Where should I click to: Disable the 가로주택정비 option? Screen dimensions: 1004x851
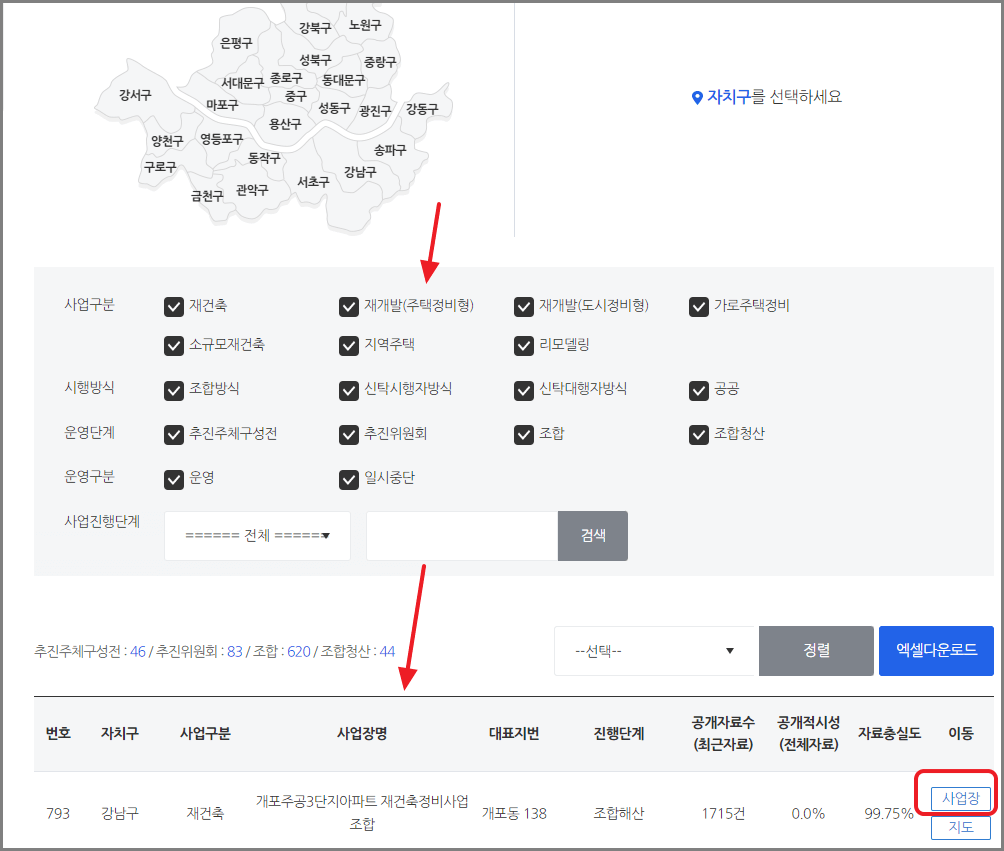tap(699, 306)
